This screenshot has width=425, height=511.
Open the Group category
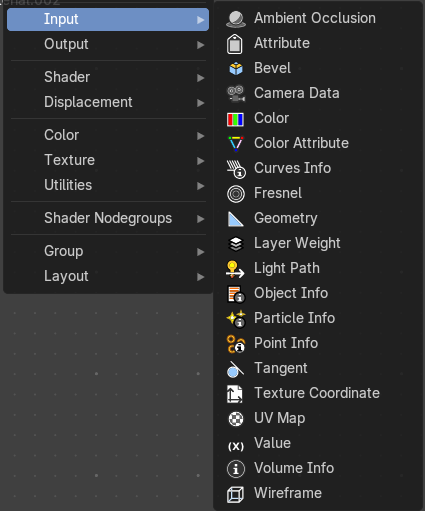click(108, 251)
